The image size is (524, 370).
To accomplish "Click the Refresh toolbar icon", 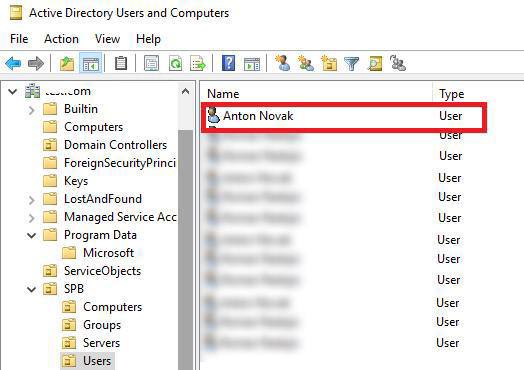I will [x=175, y=63].
